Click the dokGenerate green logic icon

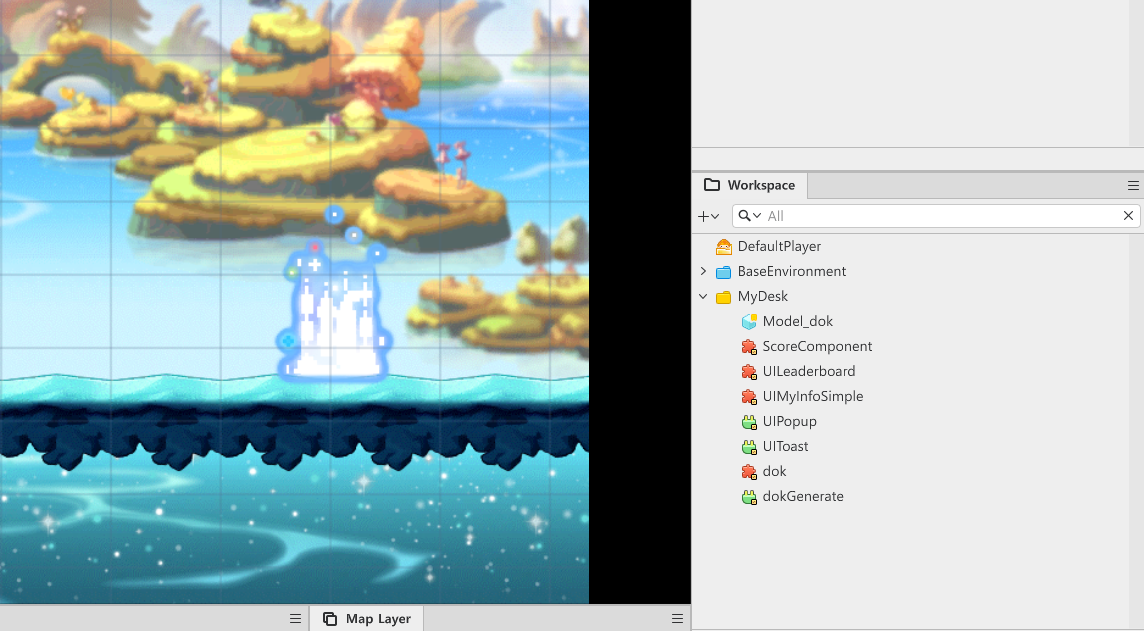tap(749, 497)
